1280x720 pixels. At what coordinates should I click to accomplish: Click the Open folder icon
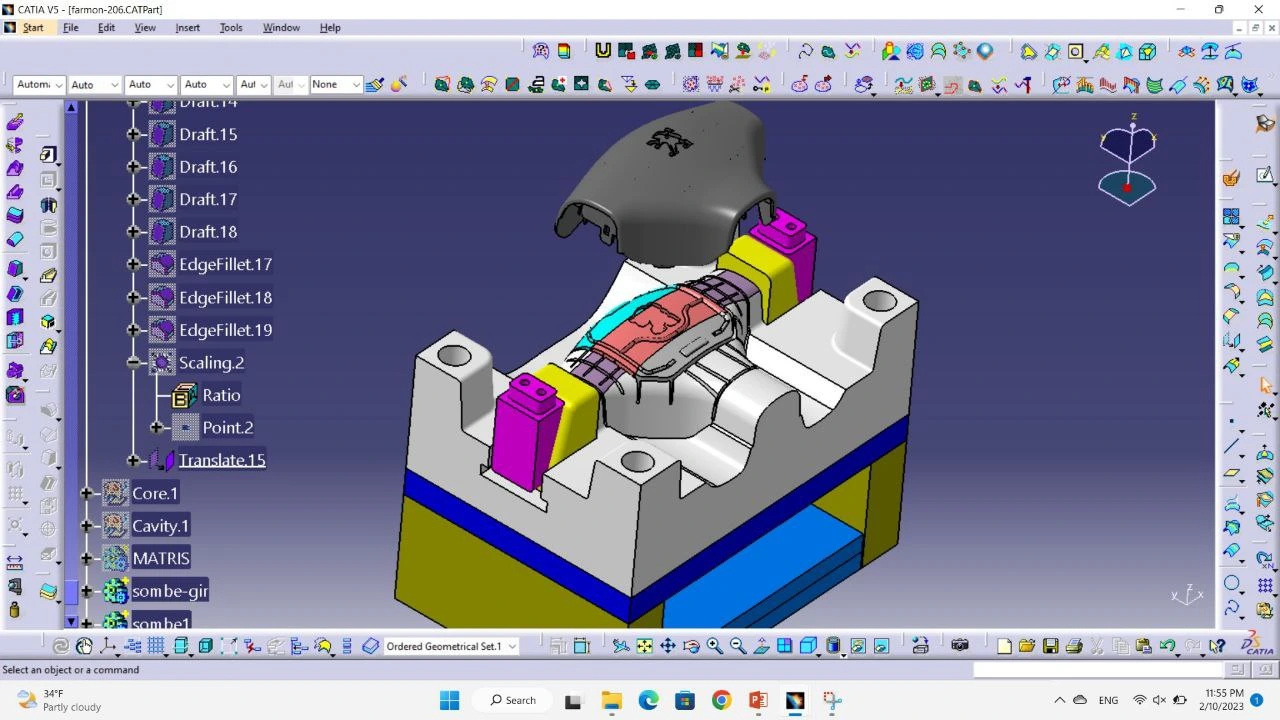pos(1027,646)
